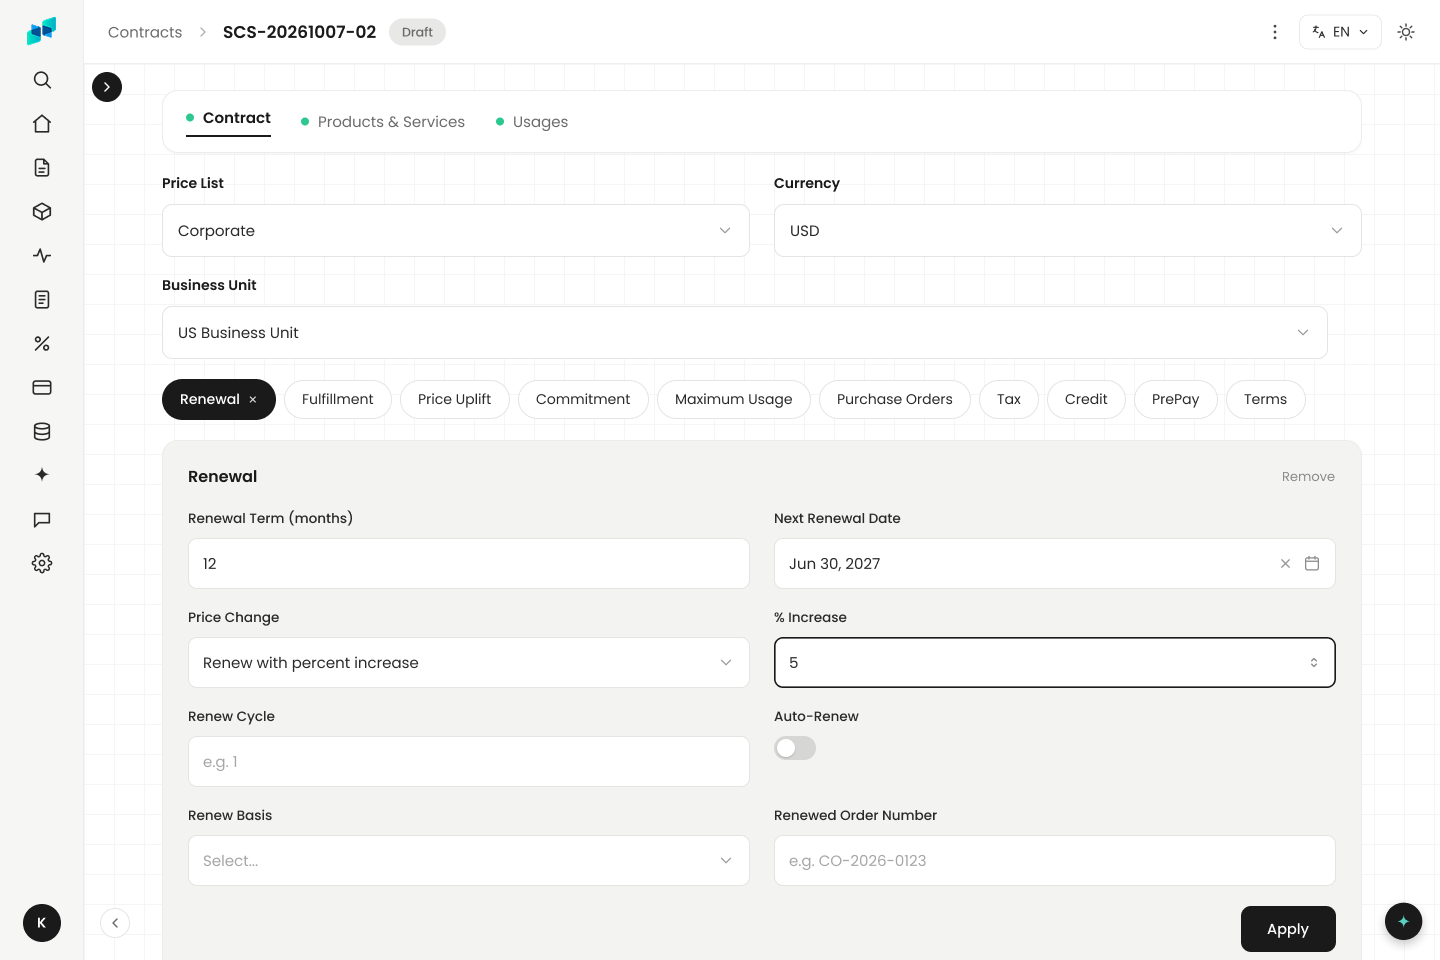Open the documents icon in sidebar
Viewport: 1440px width, 960px height.
coord(42,168)
